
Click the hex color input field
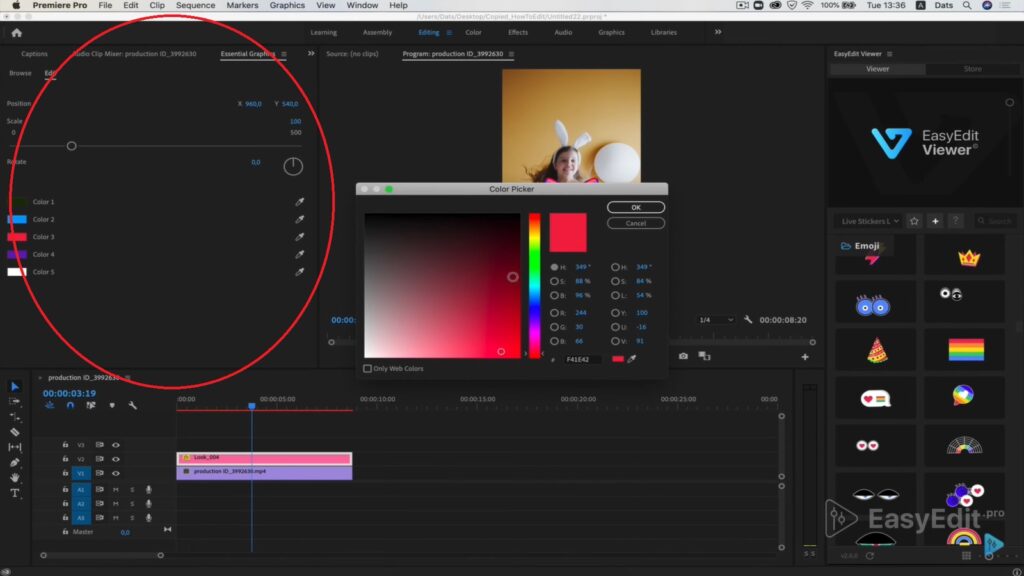tap(583, 359)
